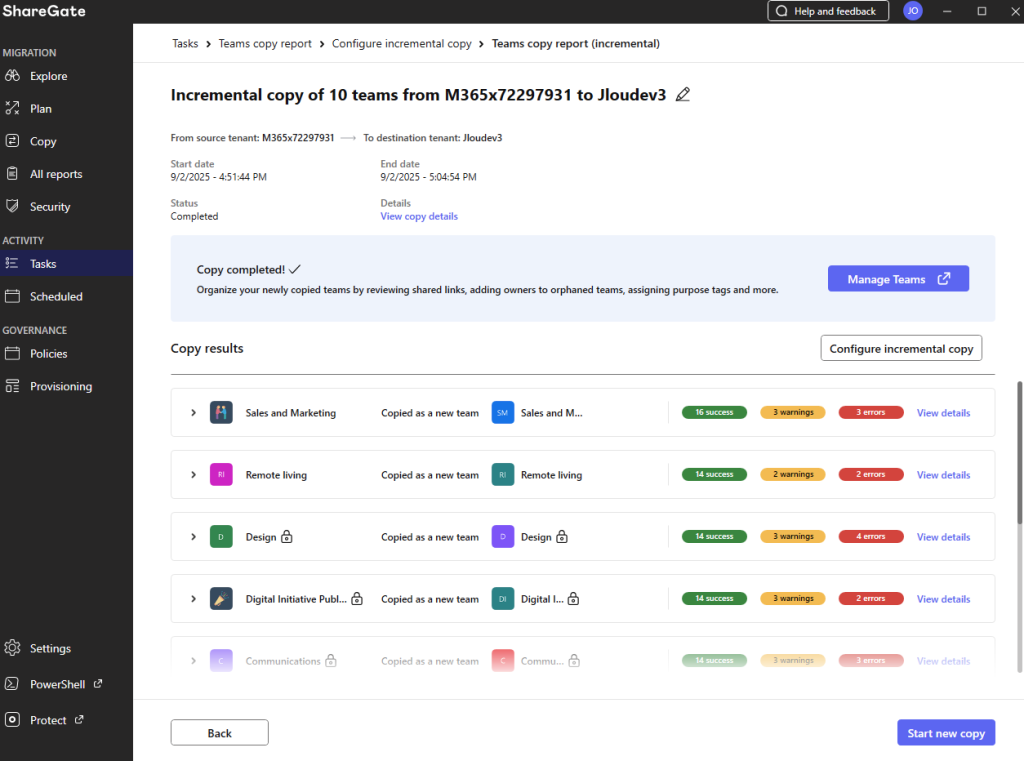Click Design purple destination icon

(502, 537)
